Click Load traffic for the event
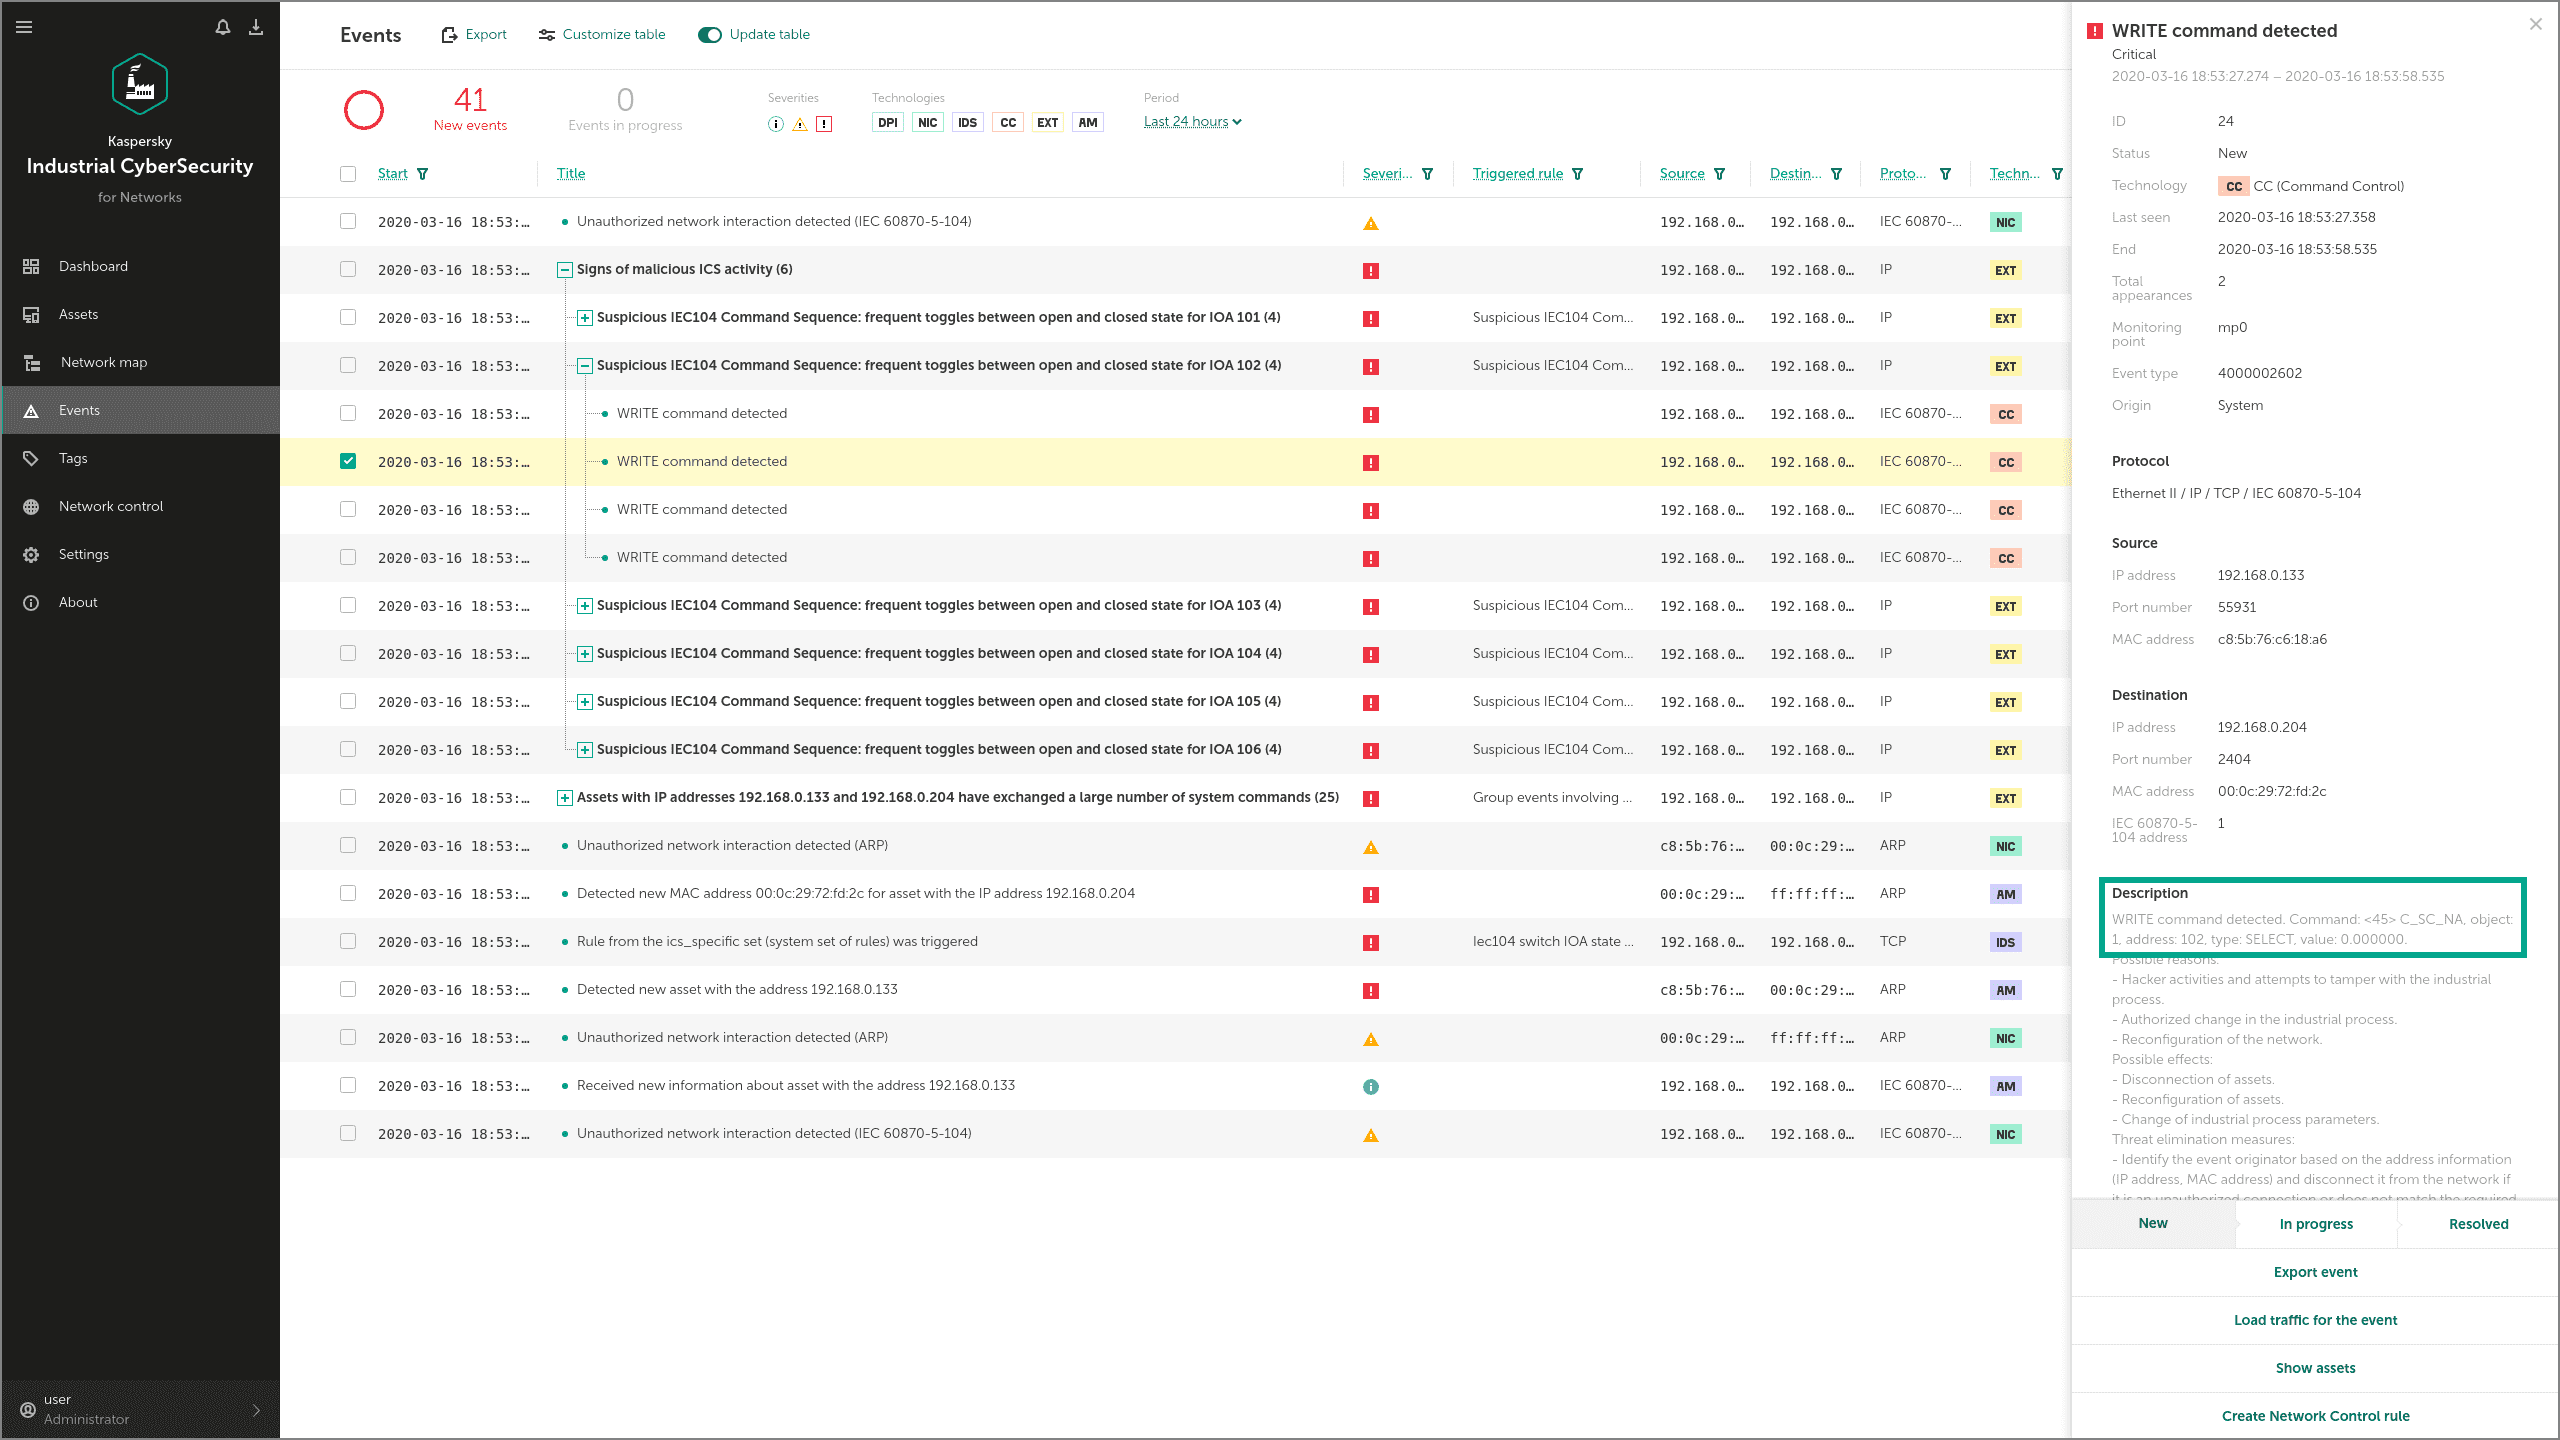This screenshot has height=1440, width=2560. [2315, 1320]
